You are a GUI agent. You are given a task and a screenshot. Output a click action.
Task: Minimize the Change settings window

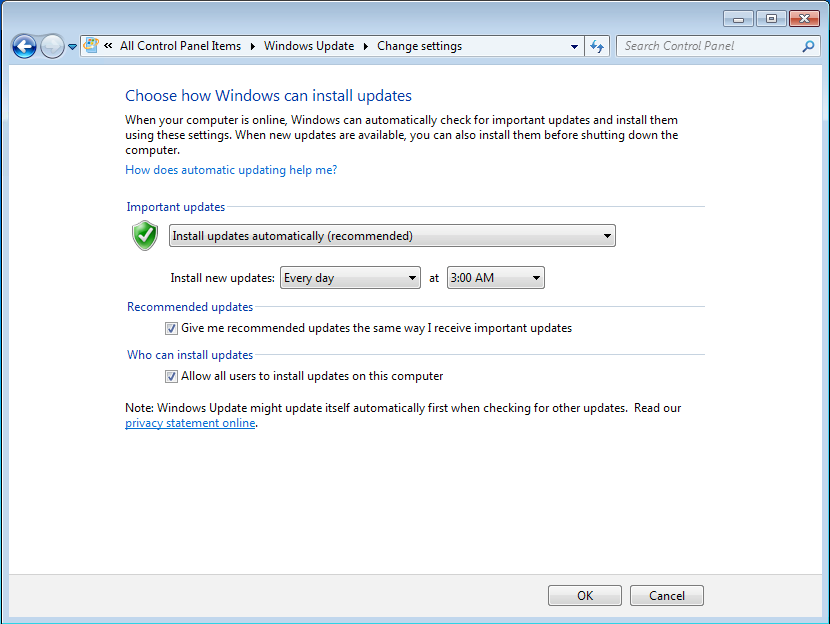[738, 19]
